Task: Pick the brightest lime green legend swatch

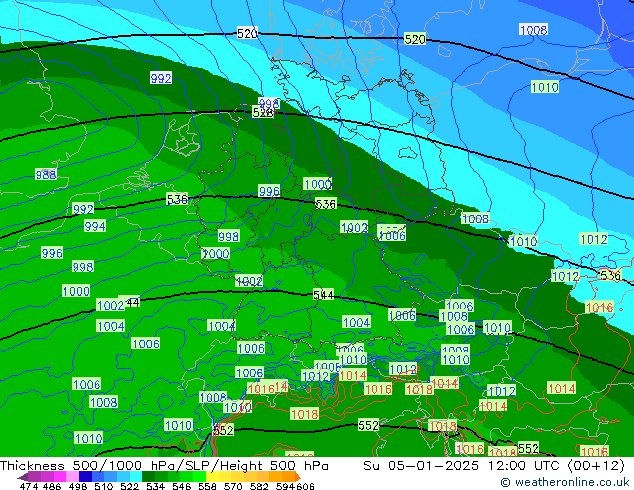Action: [199, 477]
